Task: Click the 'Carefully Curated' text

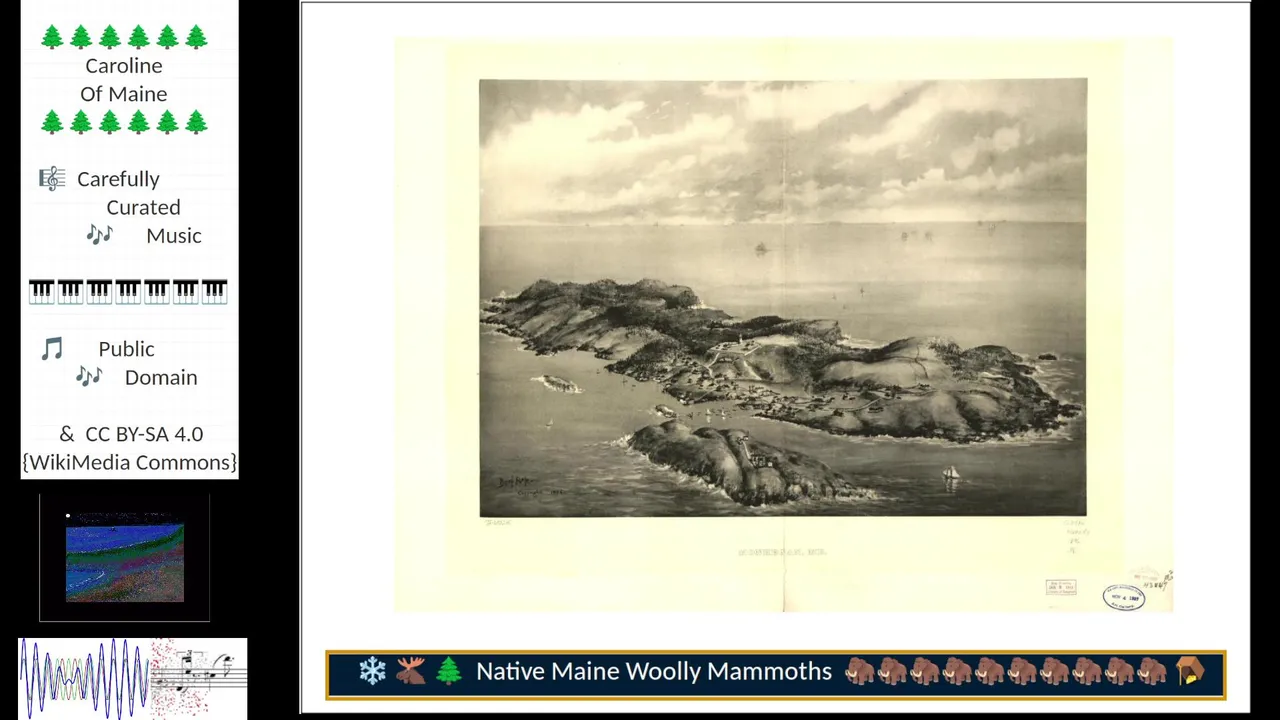Action: tap(129, 193)
